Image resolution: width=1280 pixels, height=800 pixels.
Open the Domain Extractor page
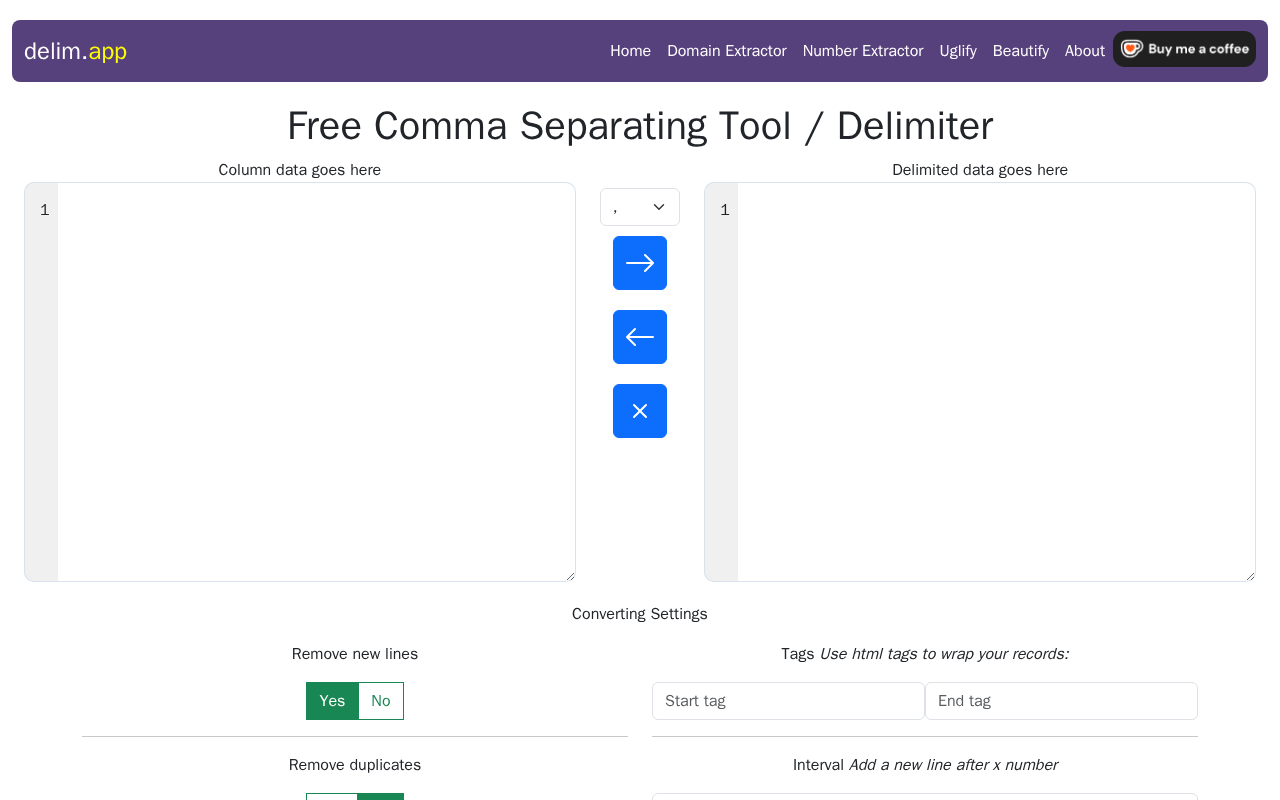(727, 51)
